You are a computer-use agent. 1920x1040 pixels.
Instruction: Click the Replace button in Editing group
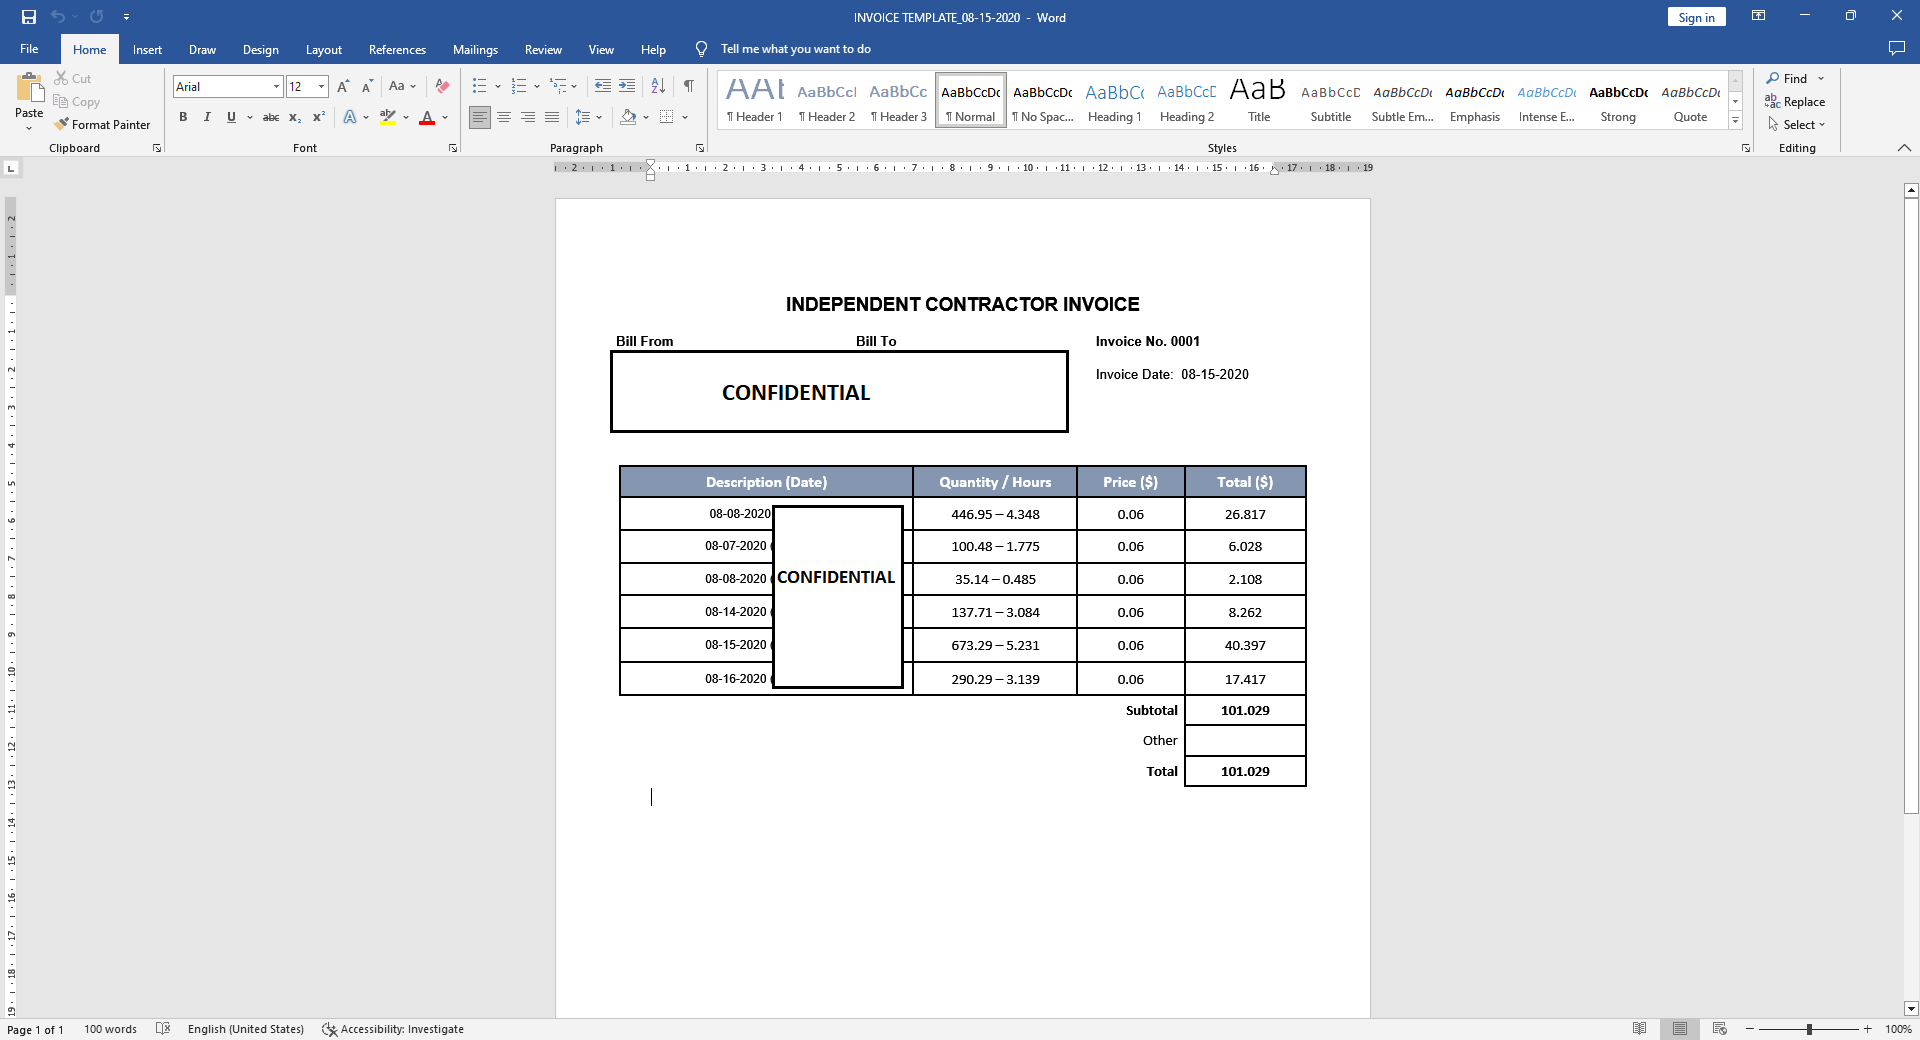click(1795, 102)
